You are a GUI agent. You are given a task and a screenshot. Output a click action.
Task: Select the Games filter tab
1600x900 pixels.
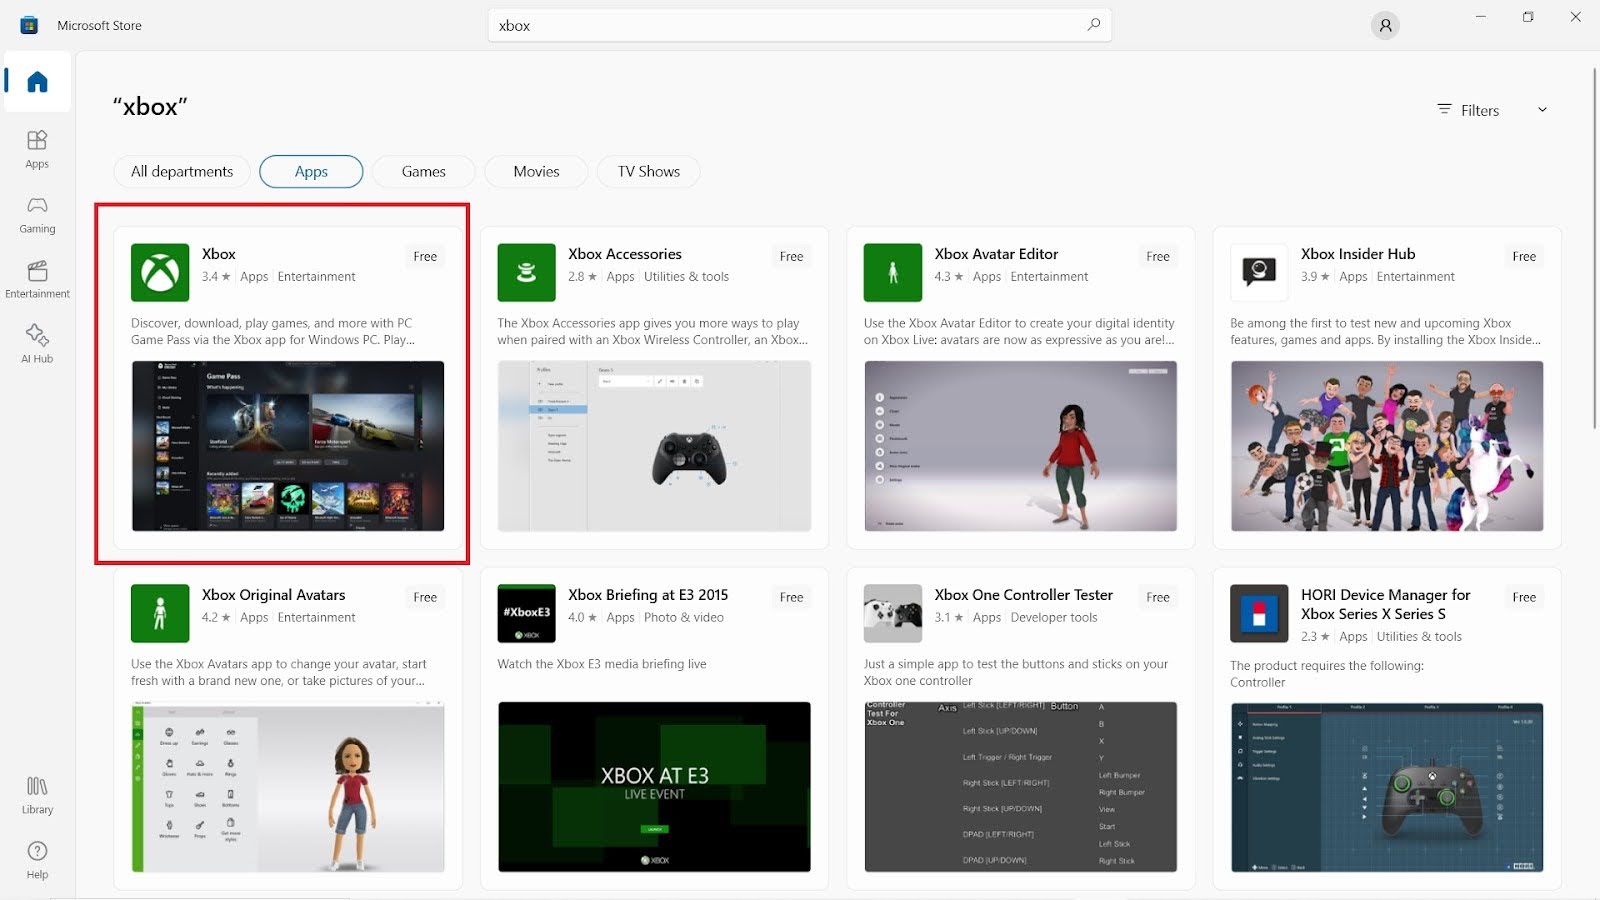424,171
